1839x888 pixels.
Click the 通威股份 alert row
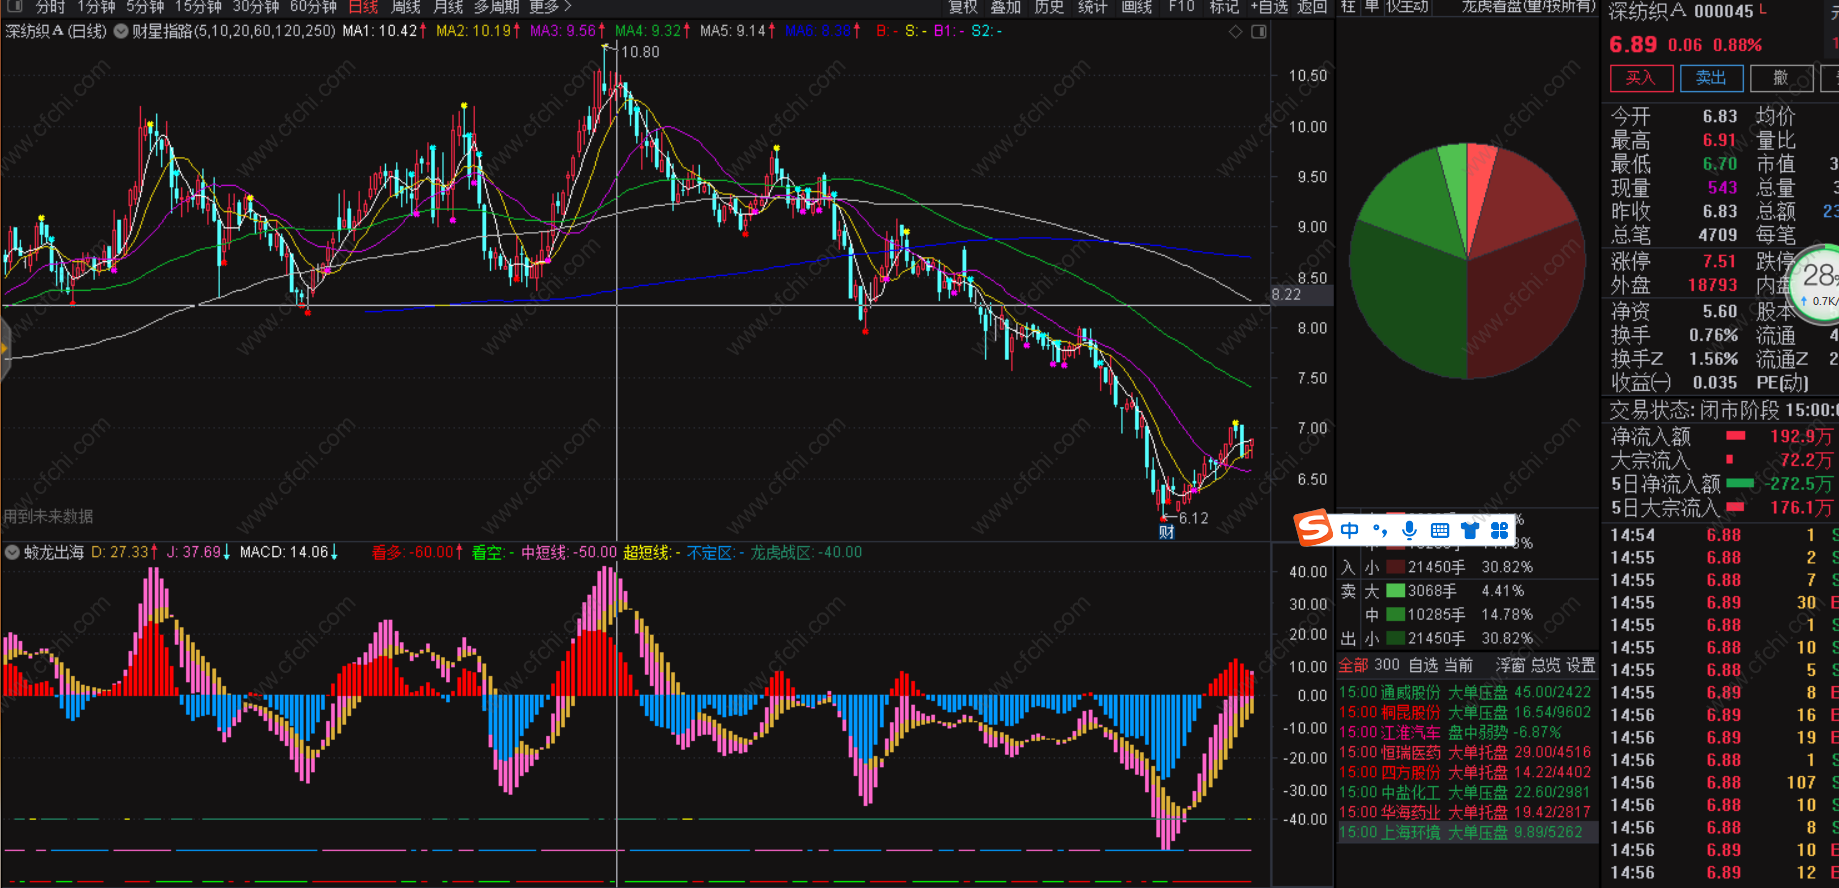1466,692
